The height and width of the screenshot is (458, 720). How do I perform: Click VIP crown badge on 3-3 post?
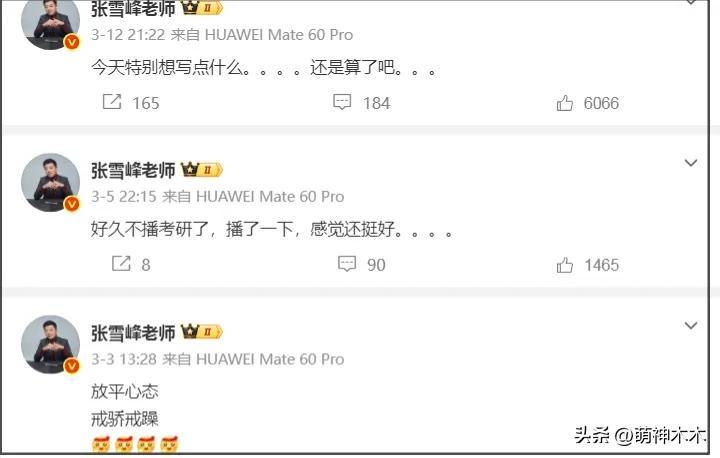202,332
